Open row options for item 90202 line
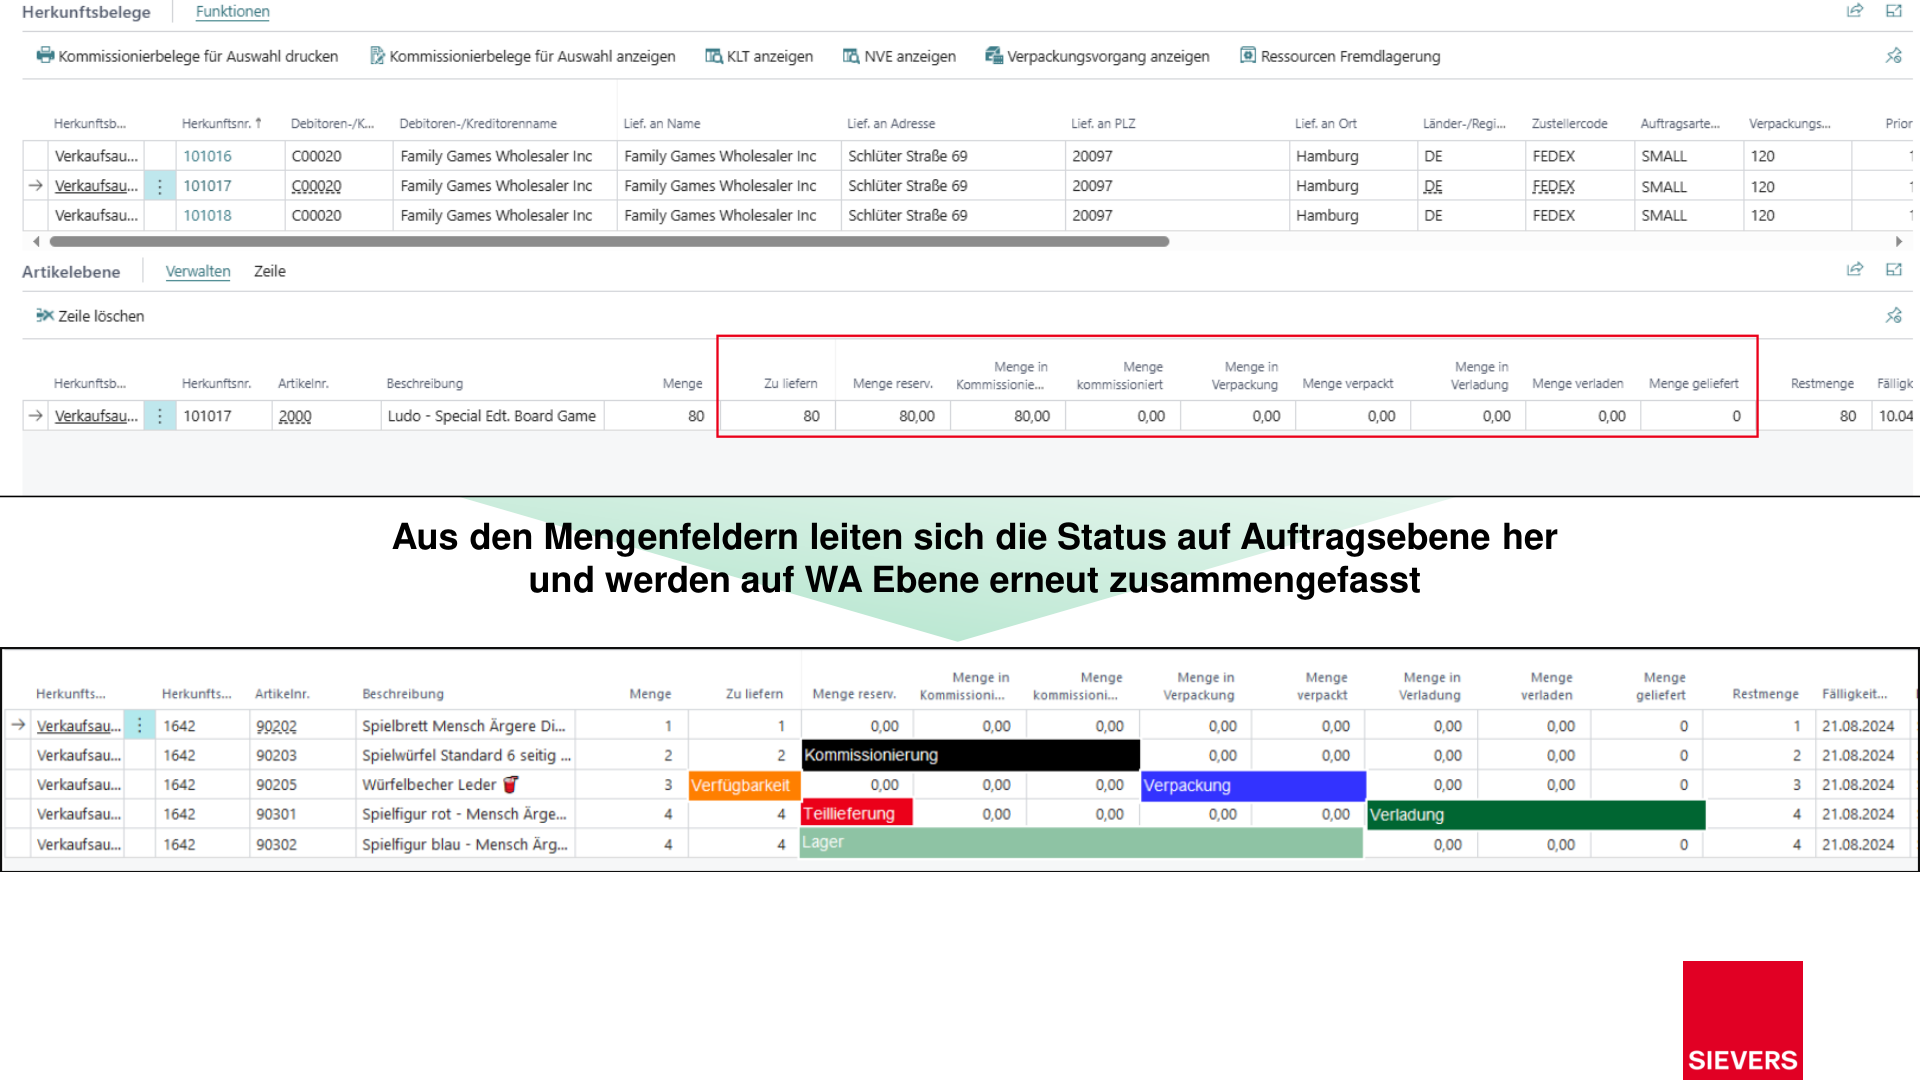The image size is (1920, 1080). 139,726
